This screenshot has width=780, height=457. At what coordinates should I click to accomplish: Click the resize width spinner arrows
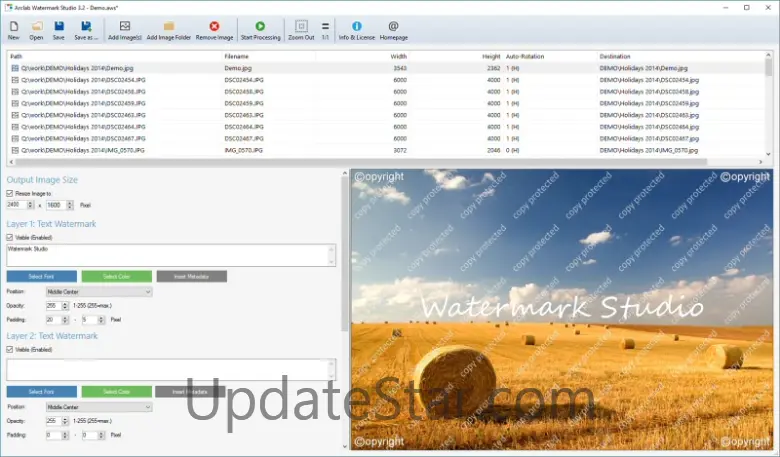[x=30, y=205]
